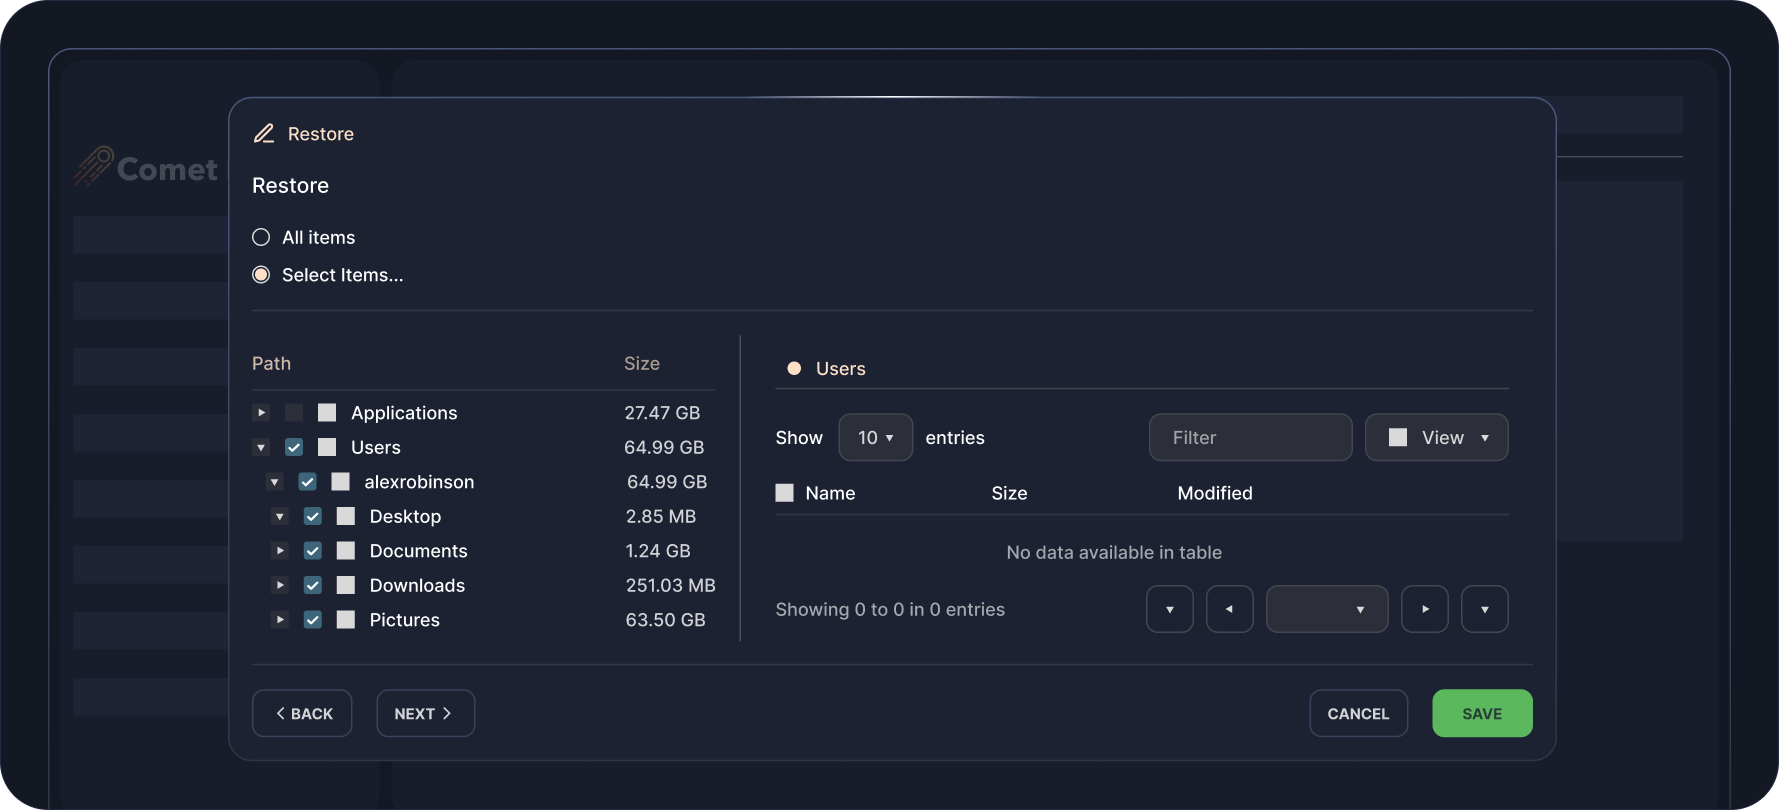
Task: Select the All items radio option
Action: 261,237
